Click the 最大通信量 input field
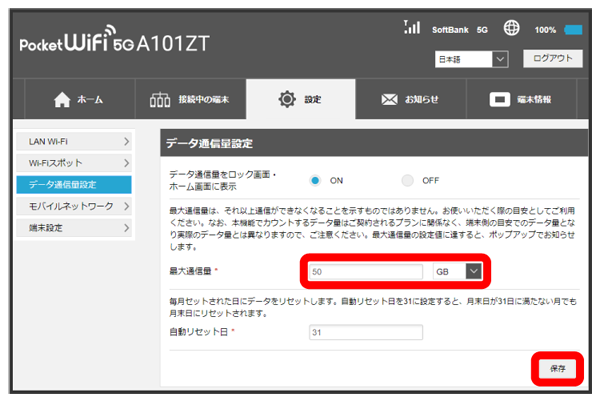 [x=366, y=271]
